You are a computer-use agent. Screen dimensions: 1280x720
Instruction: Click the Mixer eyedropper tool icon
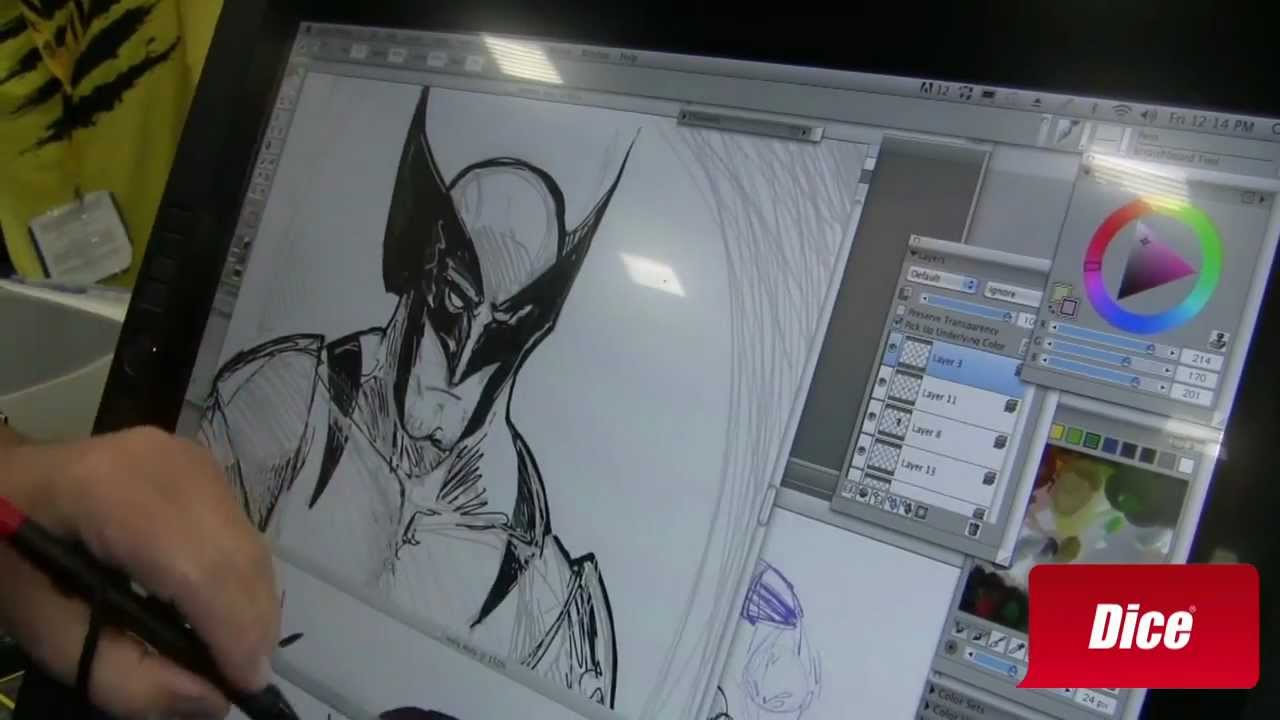[1016, 648]
